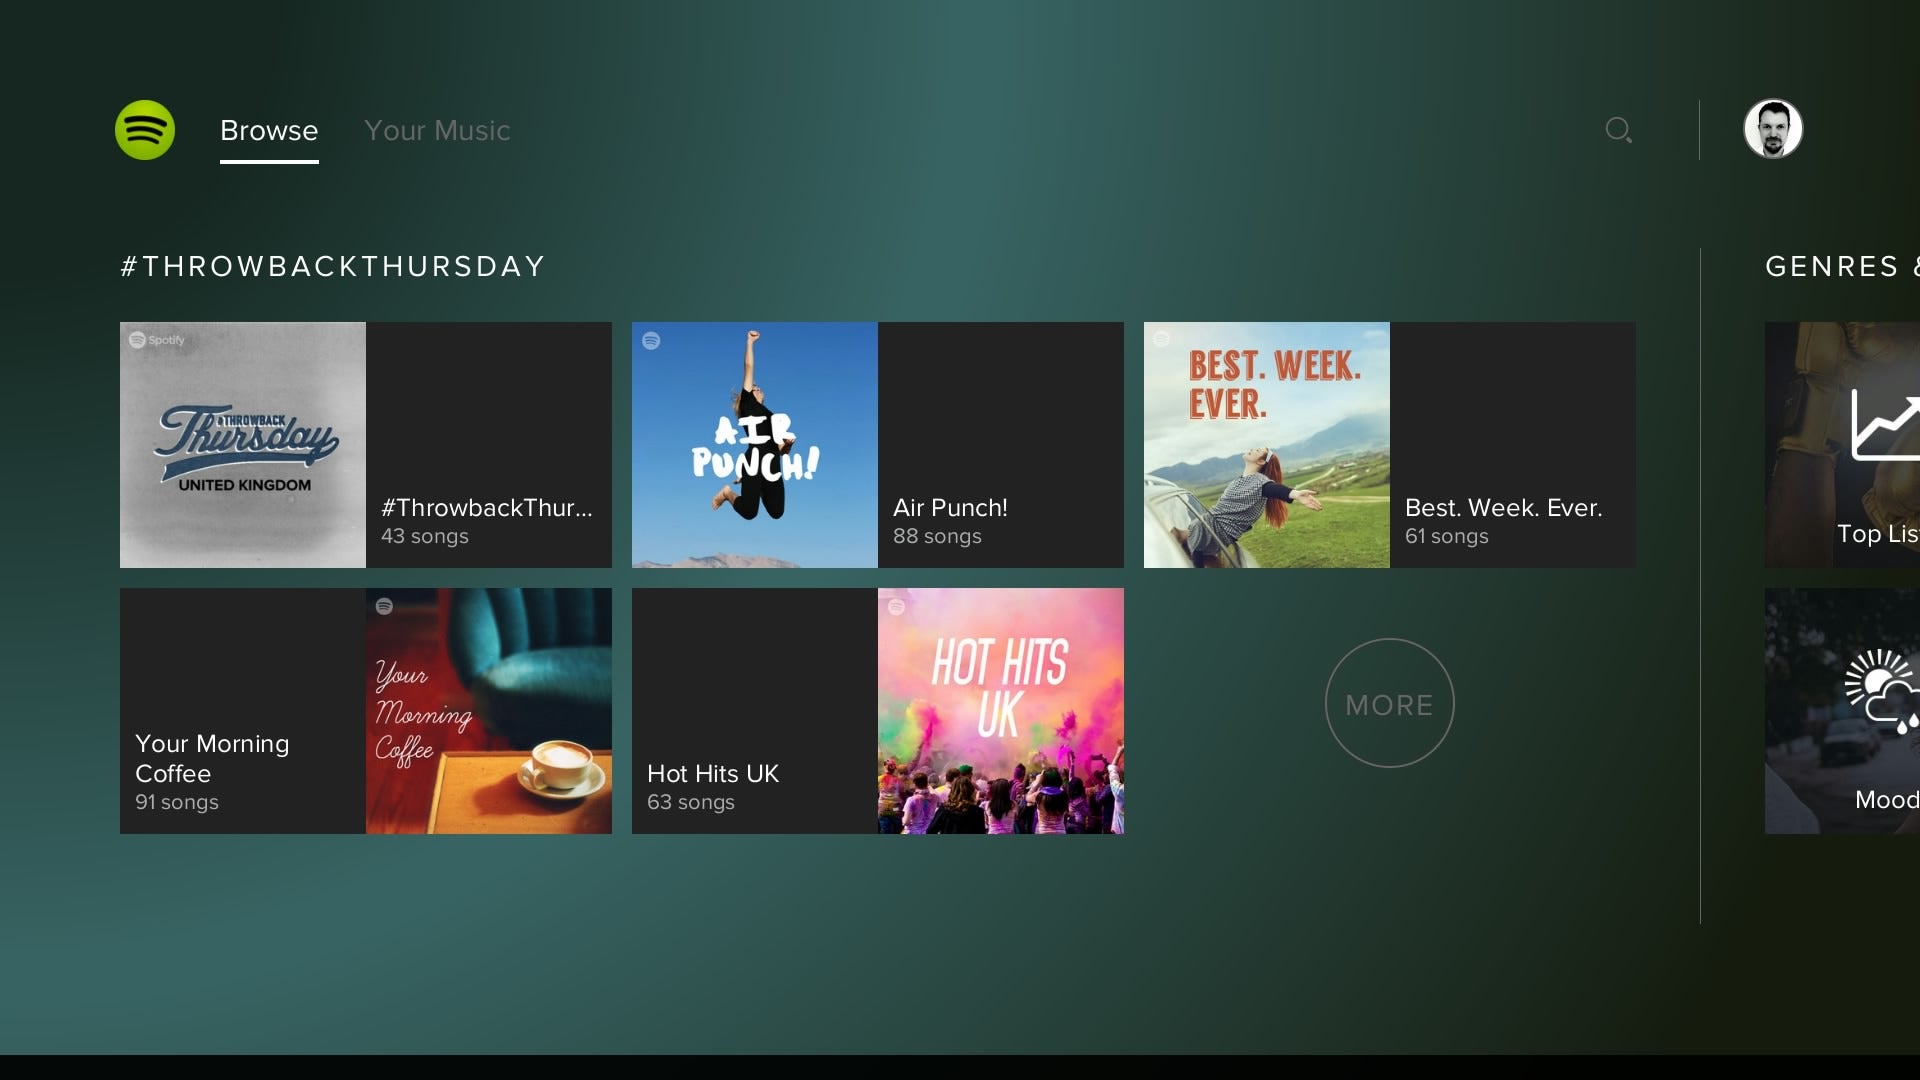Click the Spotify logo icon
Viewport: 1920px width, 1080px height.
coord(145,130)
